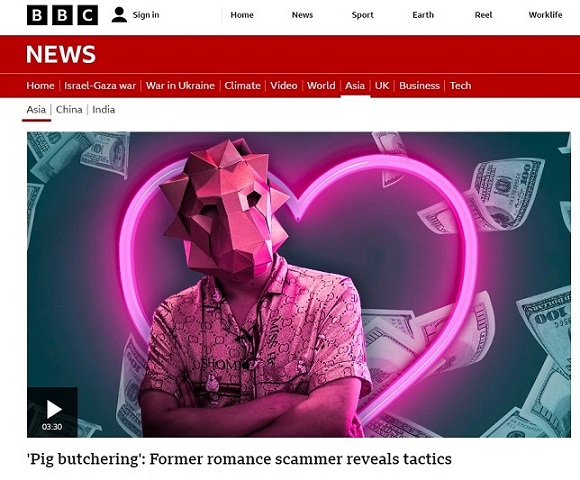Screen dimensions: 580x480
Task: Click the BBC logo
Action: click(62, 15)
